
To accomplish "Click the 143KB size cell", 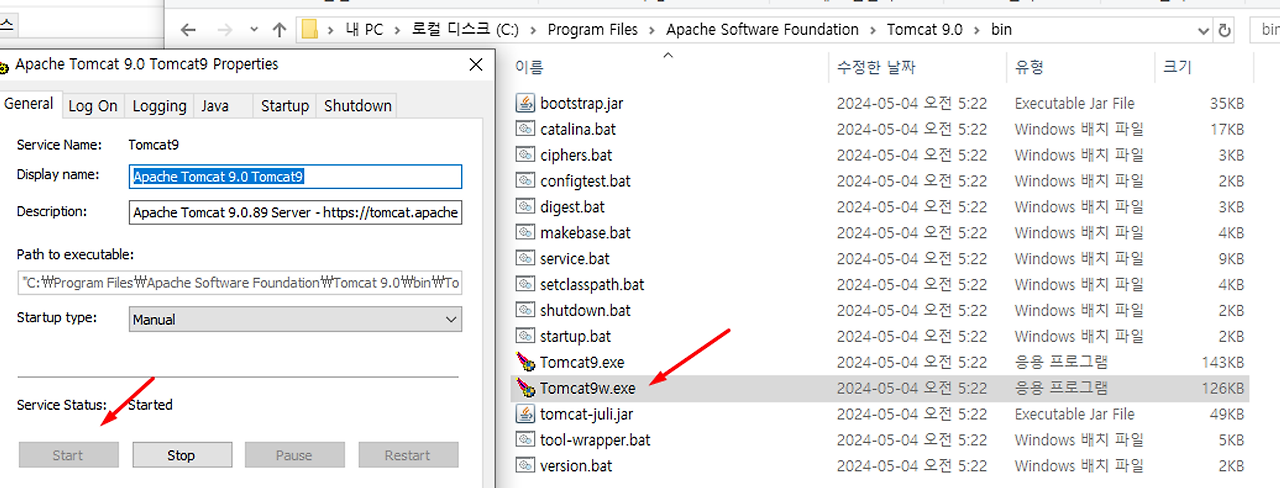I will (1224, 362).
